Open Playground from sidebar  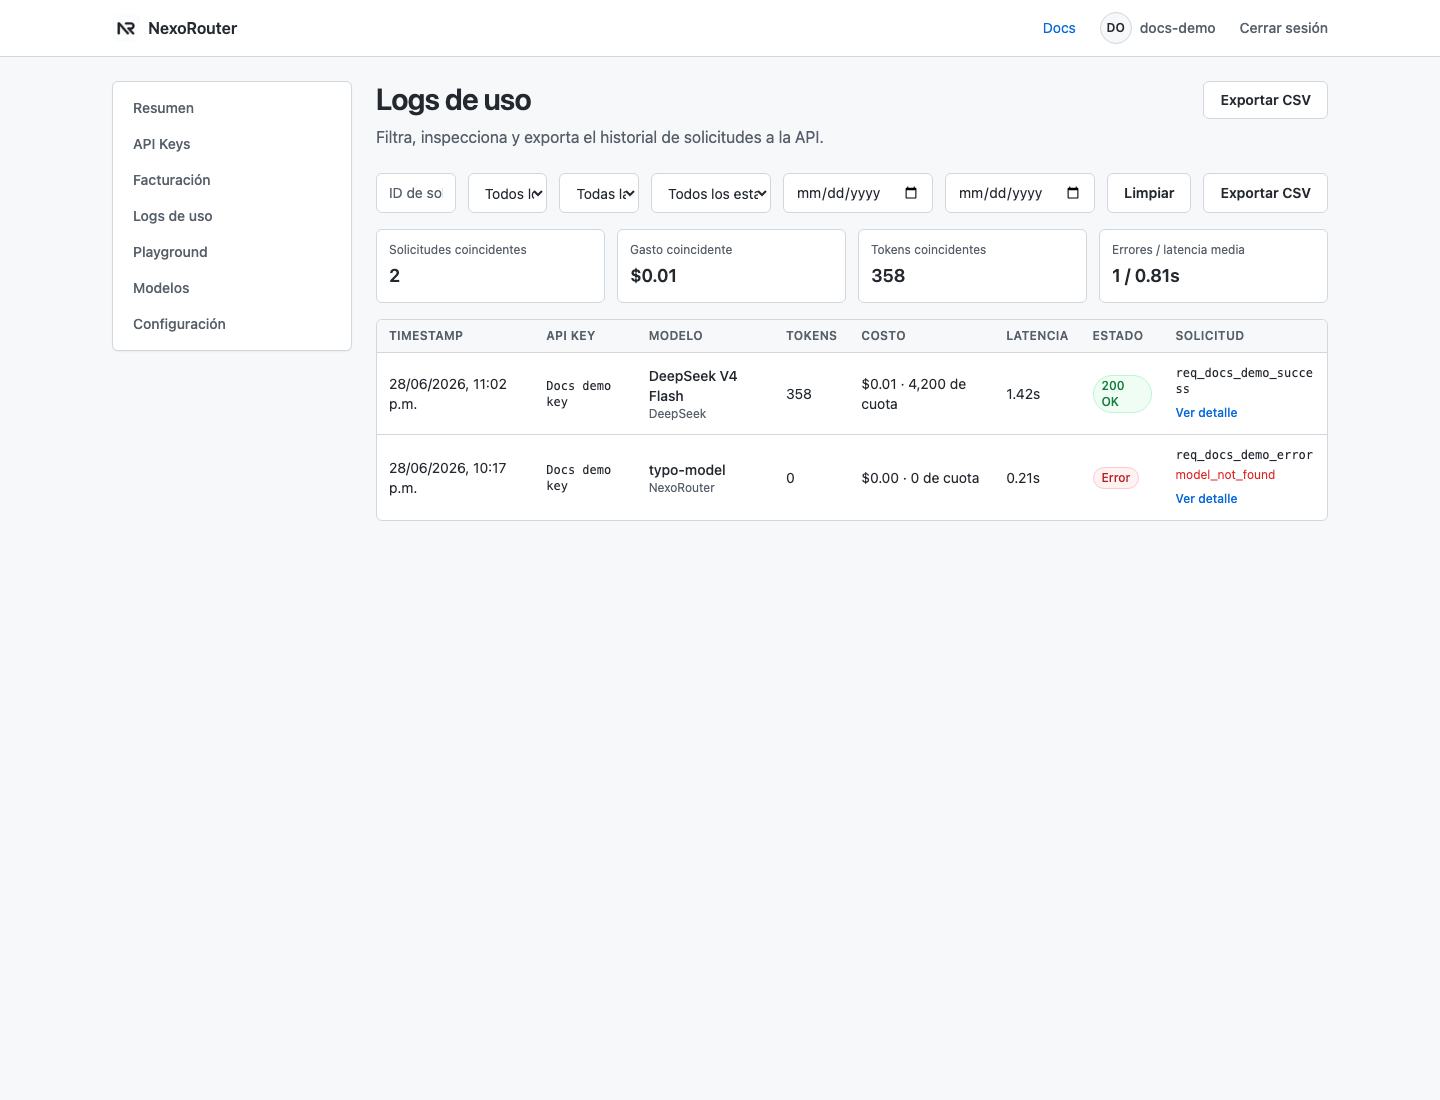(x=232, y=252)
